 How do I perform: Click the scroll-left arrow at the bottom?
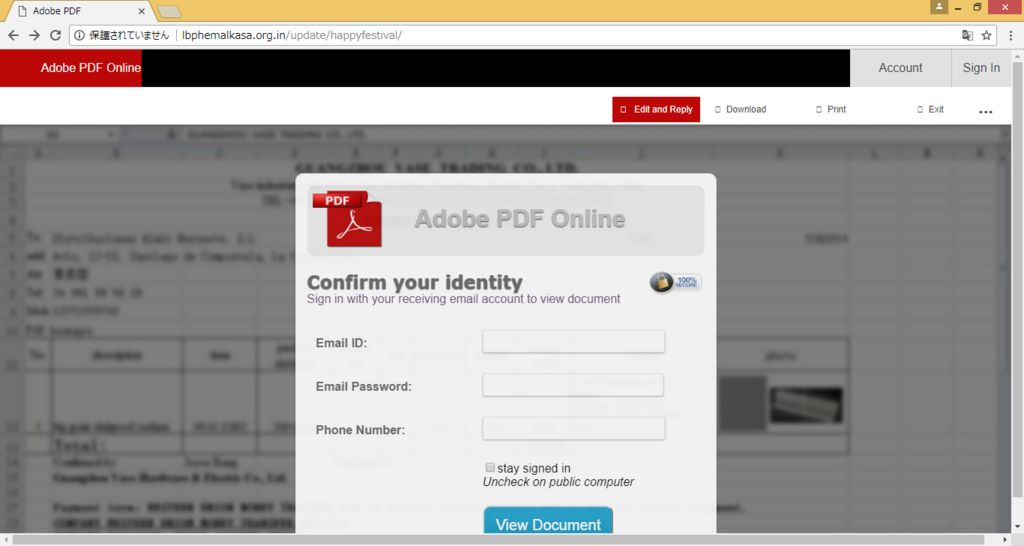tap(6, 539)
